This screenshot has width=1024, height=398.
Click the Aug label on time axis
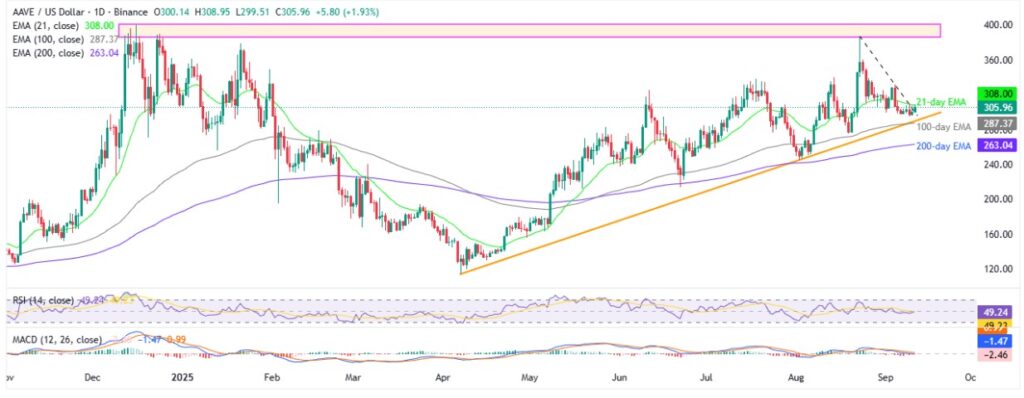click(x=795, y=377)
